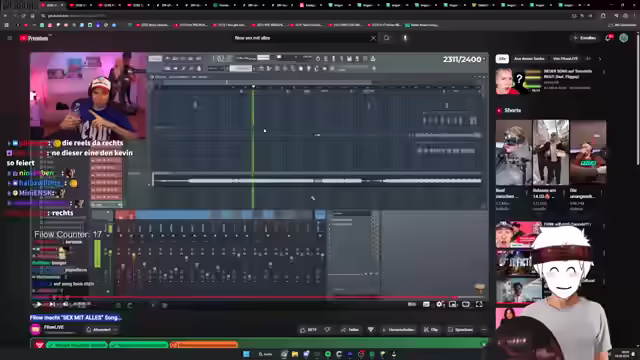Click the orange chip in green banner

204,345
